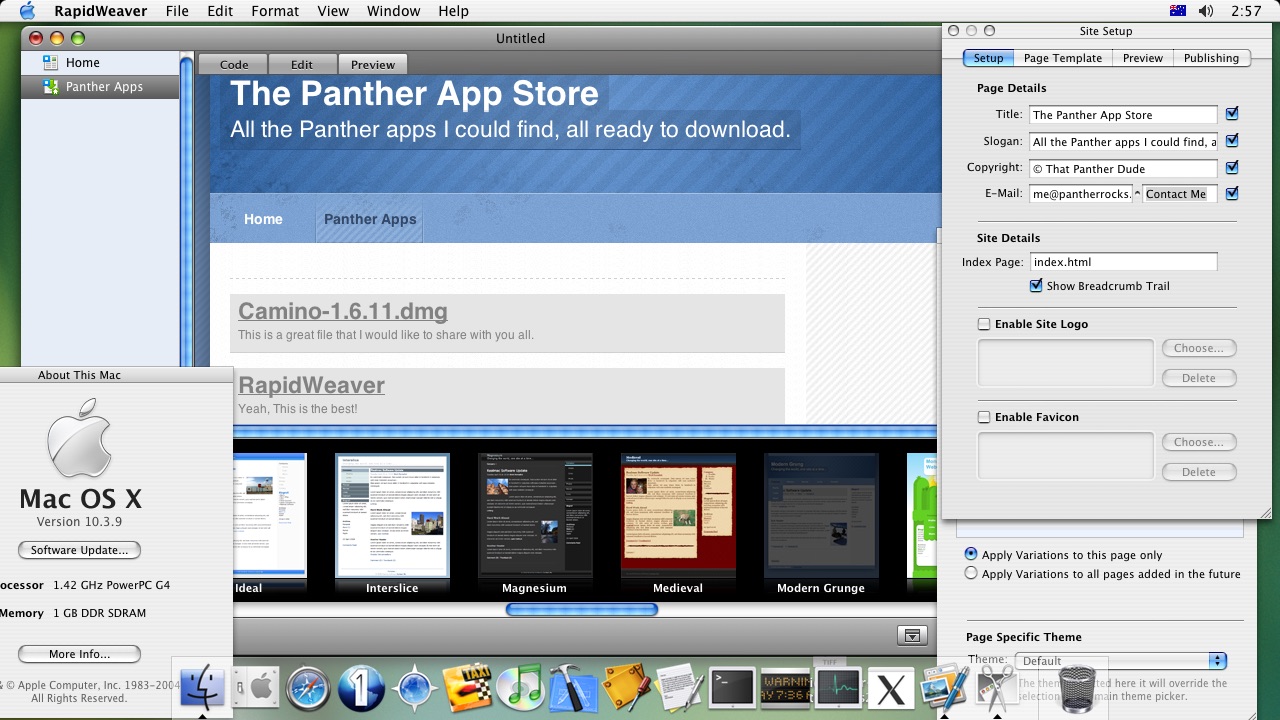Open the Camino-1.6.11.dmg link

click(343, 311)
